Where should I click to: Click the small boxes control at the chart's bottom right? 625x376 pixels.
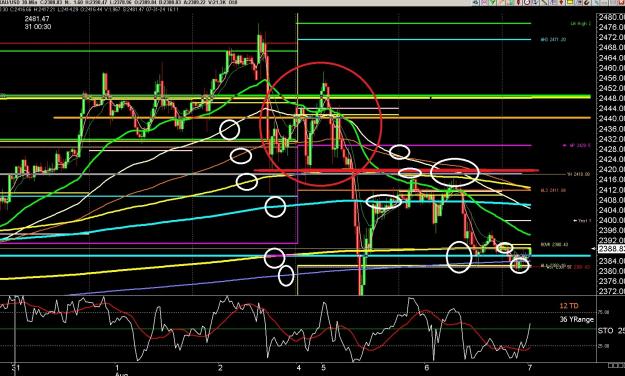616,365
